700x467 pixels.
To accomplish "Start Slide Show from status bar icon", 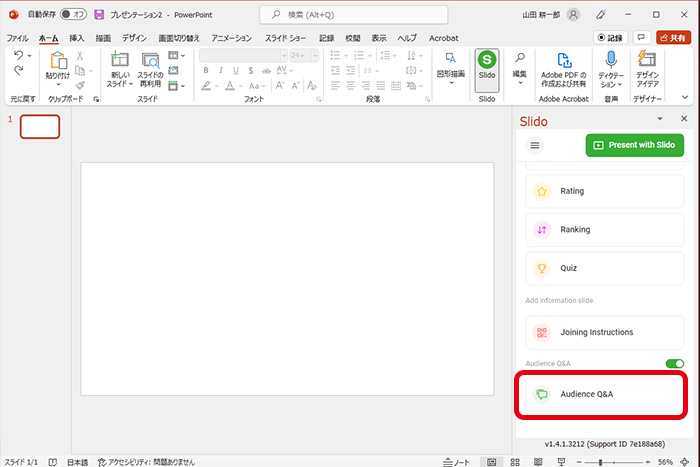I will click(x=561, y=462).
